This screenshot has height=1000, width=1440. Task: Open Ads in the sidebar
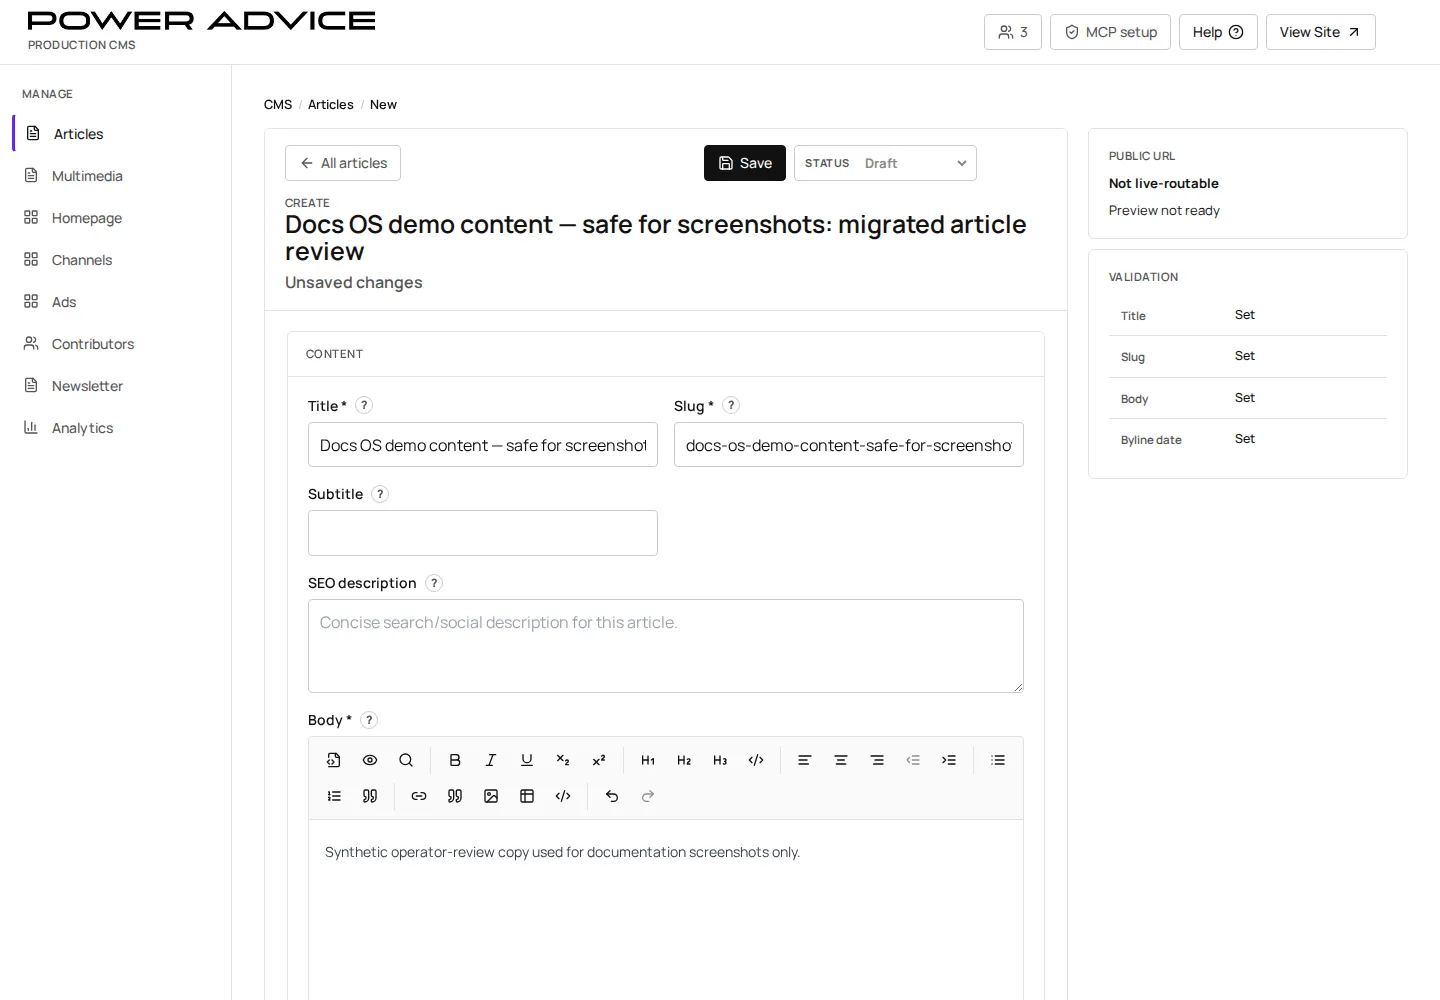coord(115,302)
